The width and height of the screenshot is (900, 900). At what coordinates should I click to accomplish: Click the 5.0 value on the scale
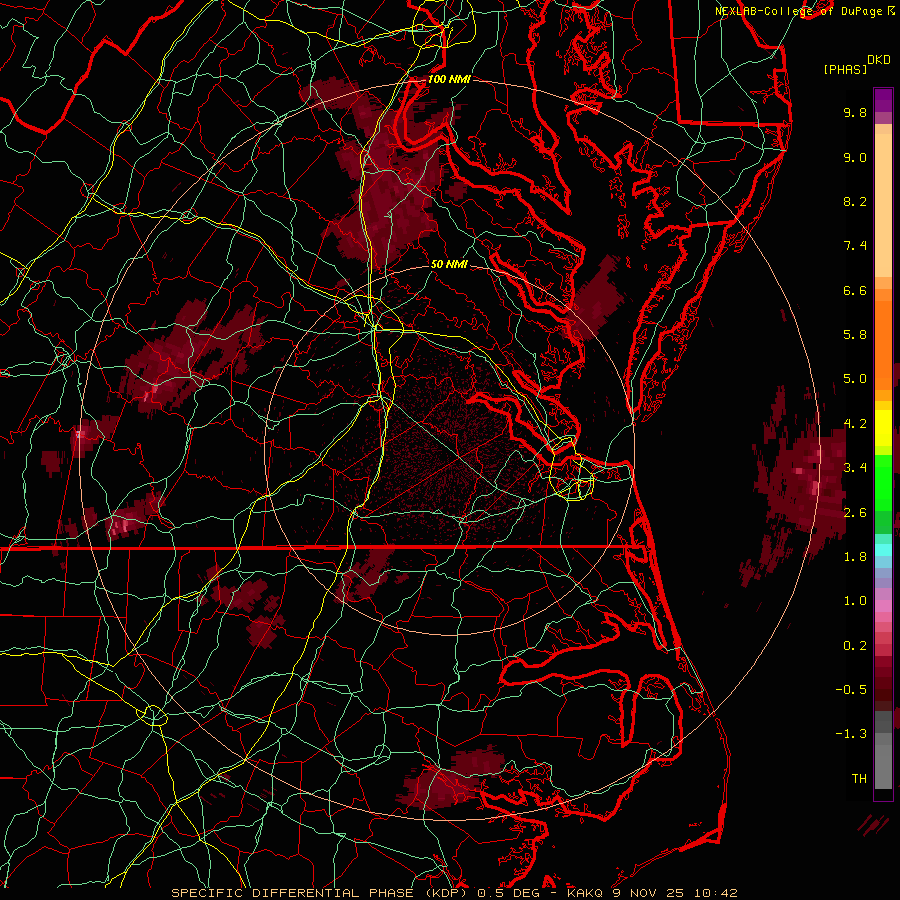pos(855,379)
